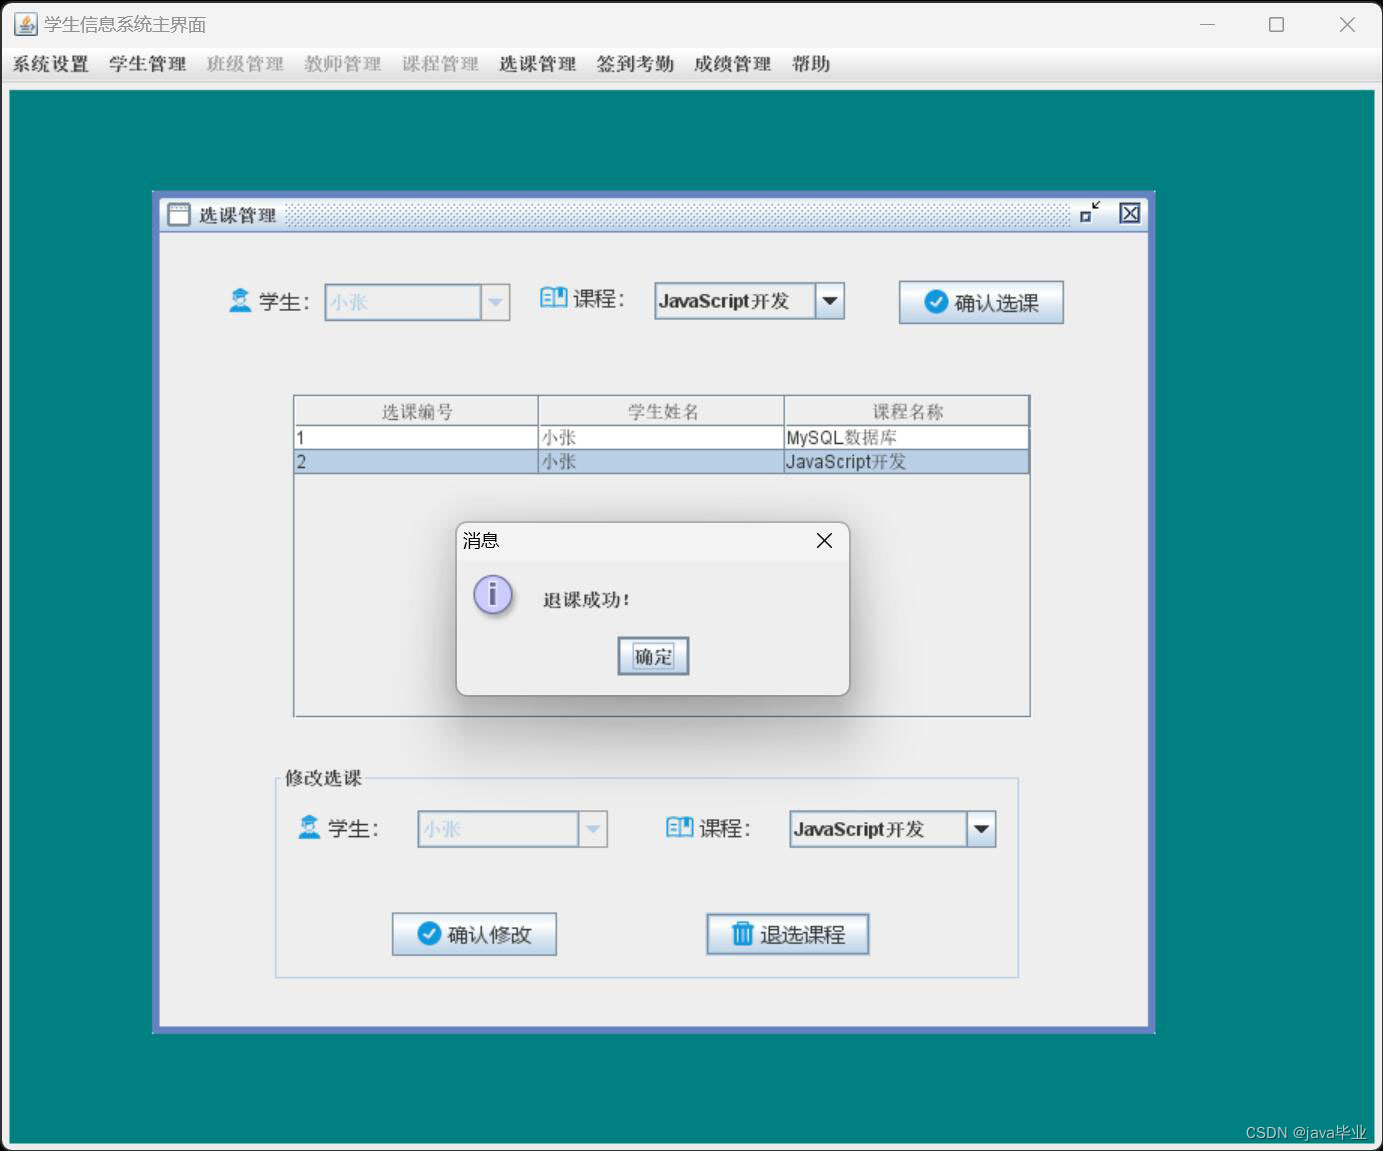Open the 系统设置 menu
Screen dimensions: 1383x1151
[51, 64]
